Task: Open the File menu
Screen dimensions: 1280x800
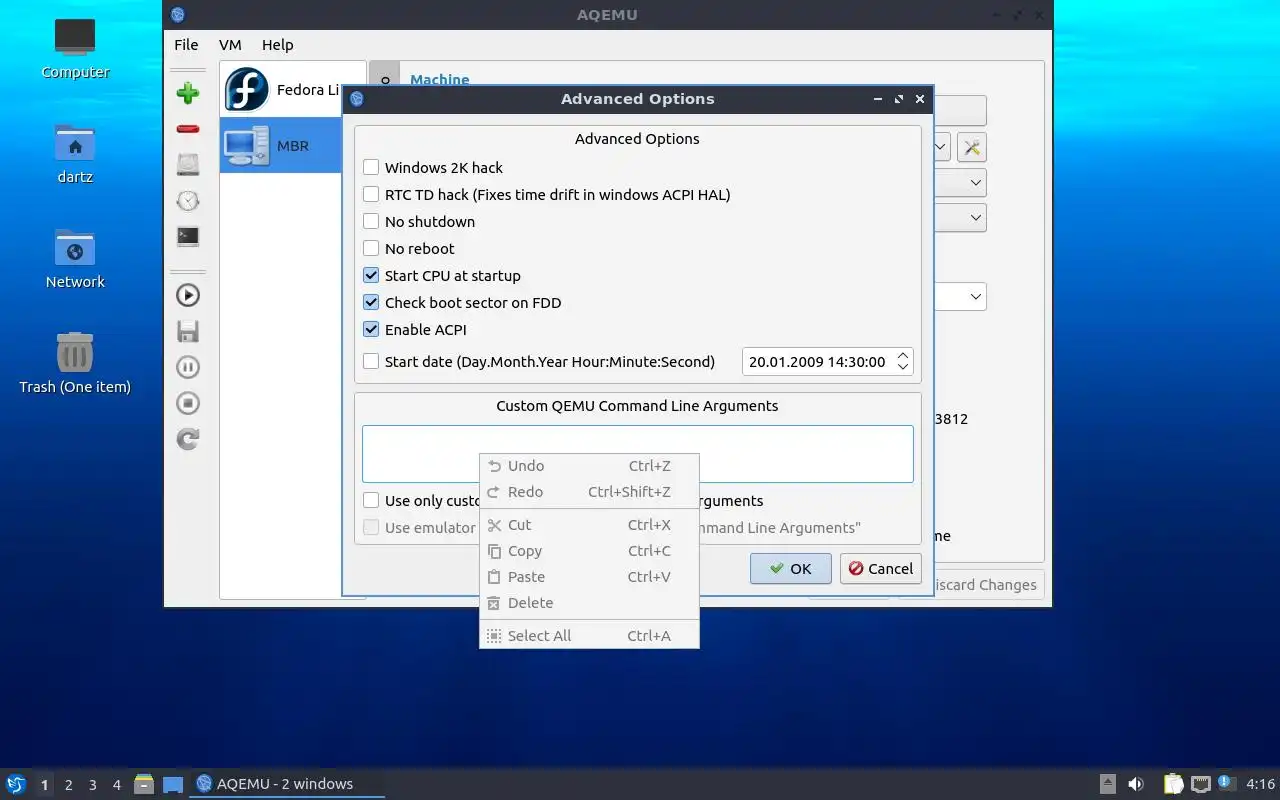Action: pos(186,45)
